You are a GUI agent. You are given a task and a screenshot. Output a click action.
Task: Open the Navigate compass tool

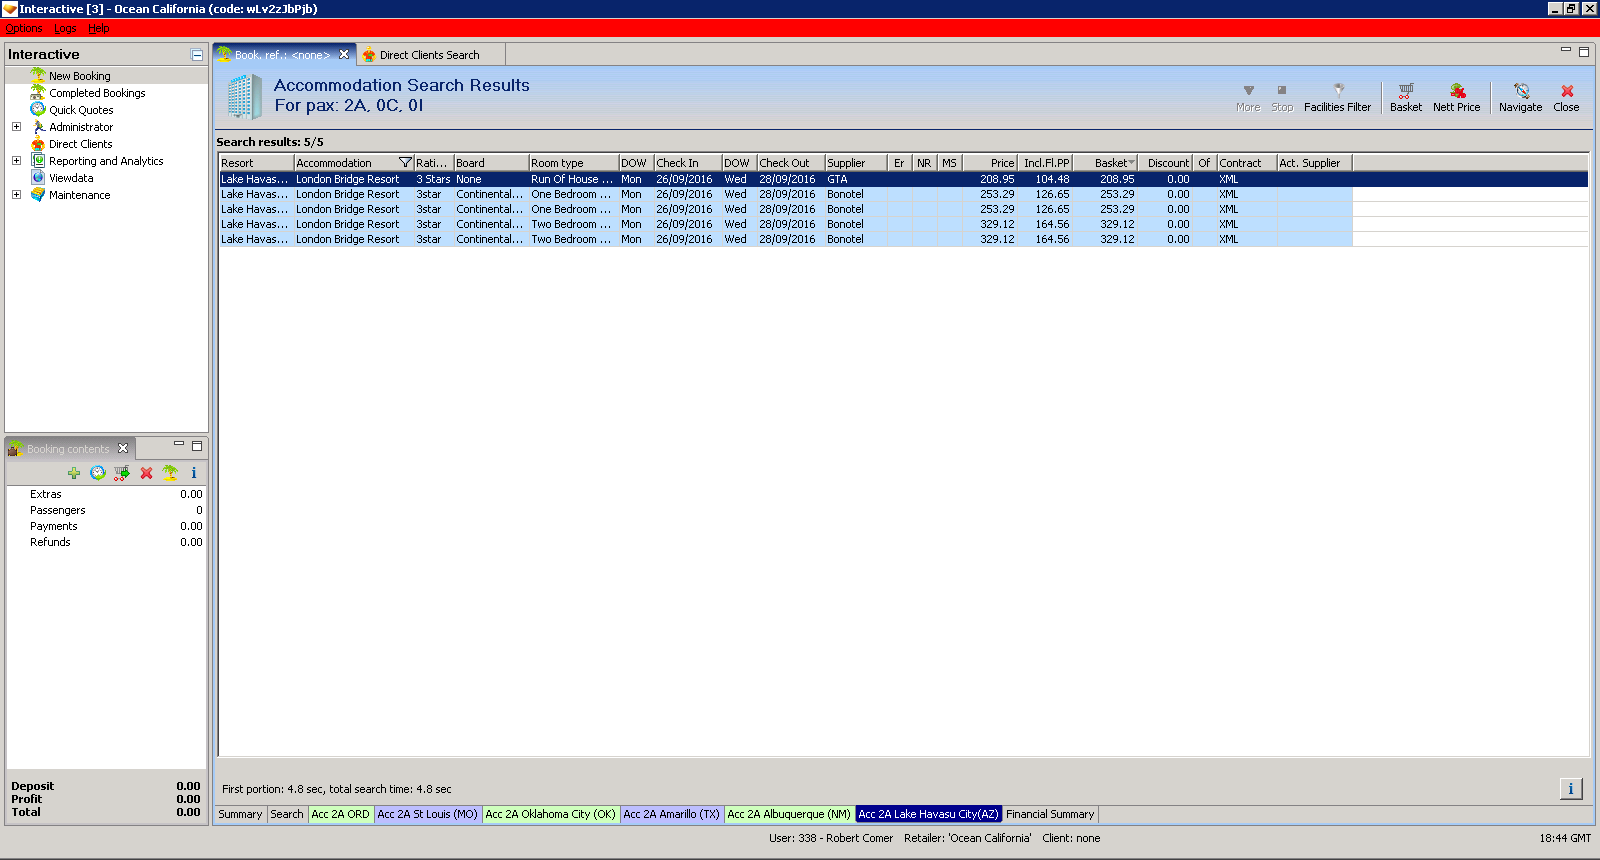[1520, 97]
